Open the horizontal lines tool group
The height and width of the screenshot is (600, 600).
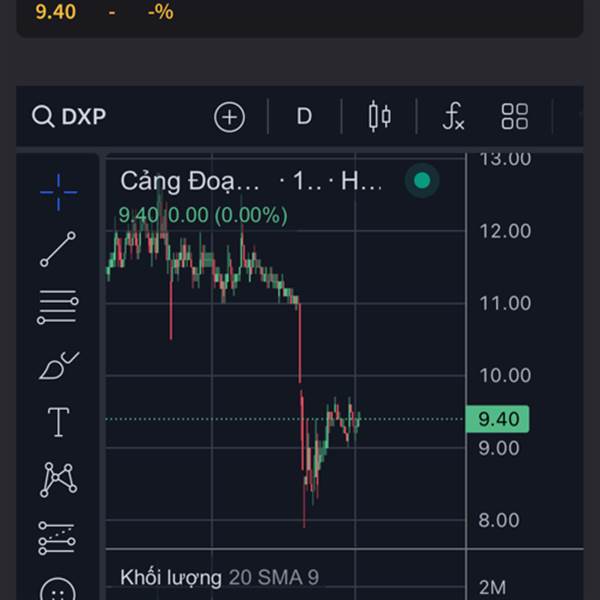tap(58, 307)
